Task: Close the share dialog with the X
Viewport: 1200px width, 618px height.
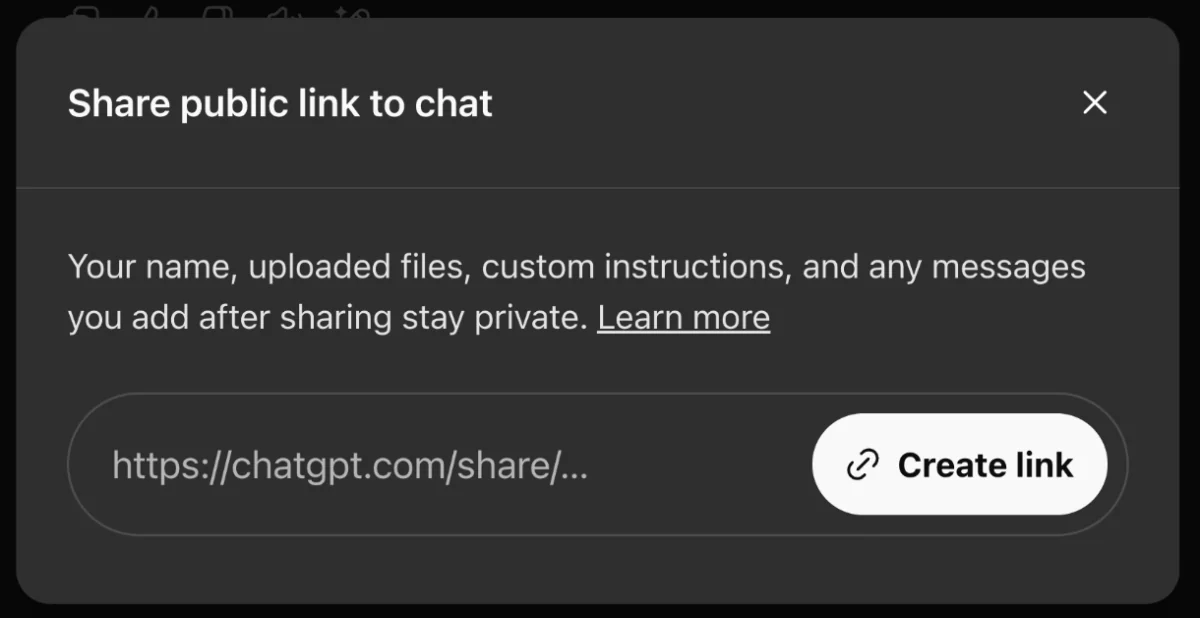Action: click(x=1095, y=102)
